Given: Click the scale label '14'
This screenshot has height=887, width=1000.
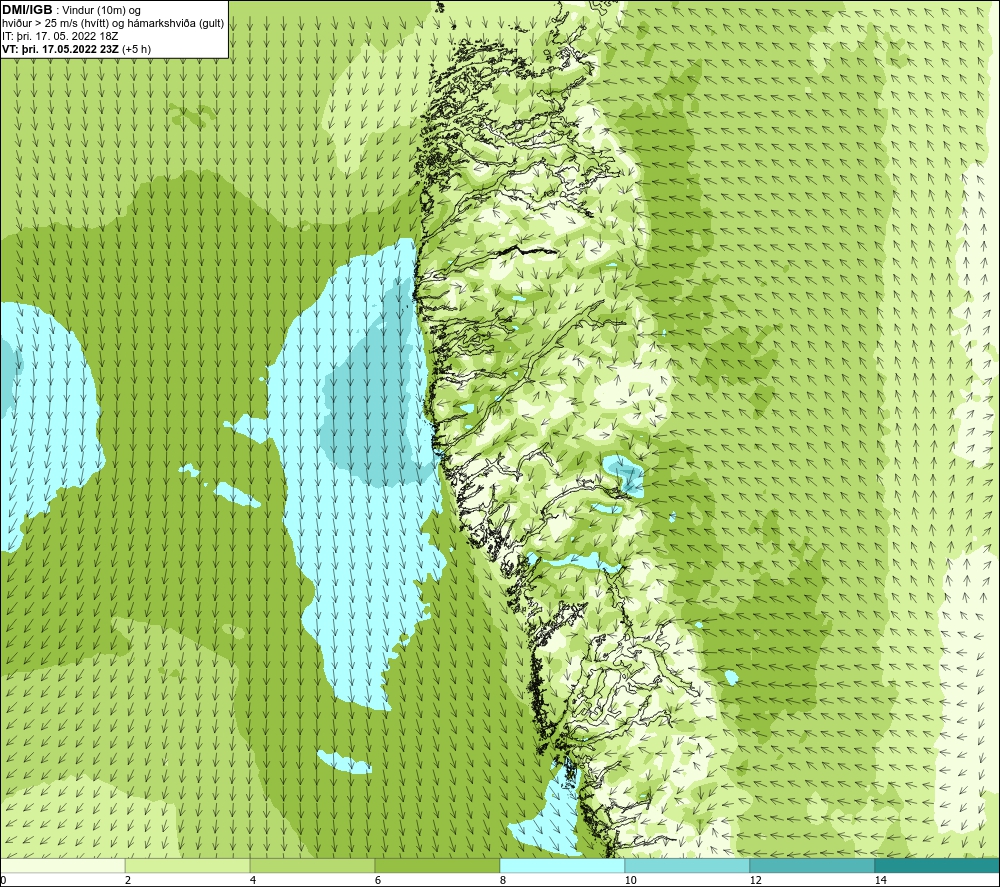Looking at the screenshot, I should (880, 880).
